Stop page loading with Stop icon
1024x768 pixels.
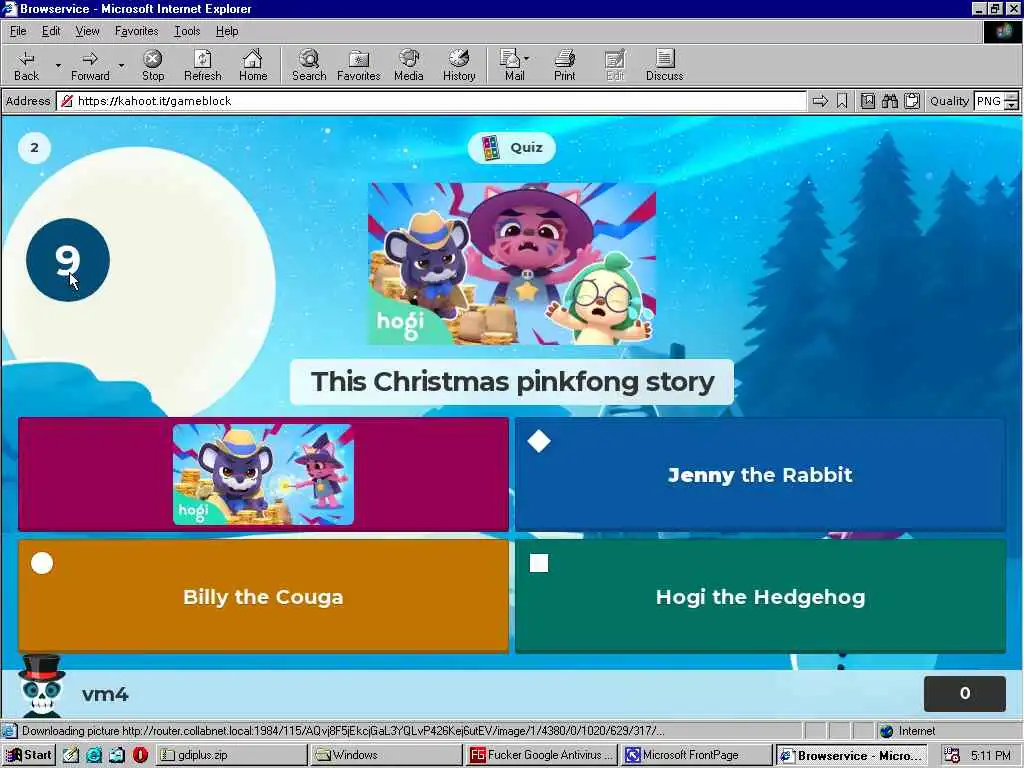[x=153, y=65]
